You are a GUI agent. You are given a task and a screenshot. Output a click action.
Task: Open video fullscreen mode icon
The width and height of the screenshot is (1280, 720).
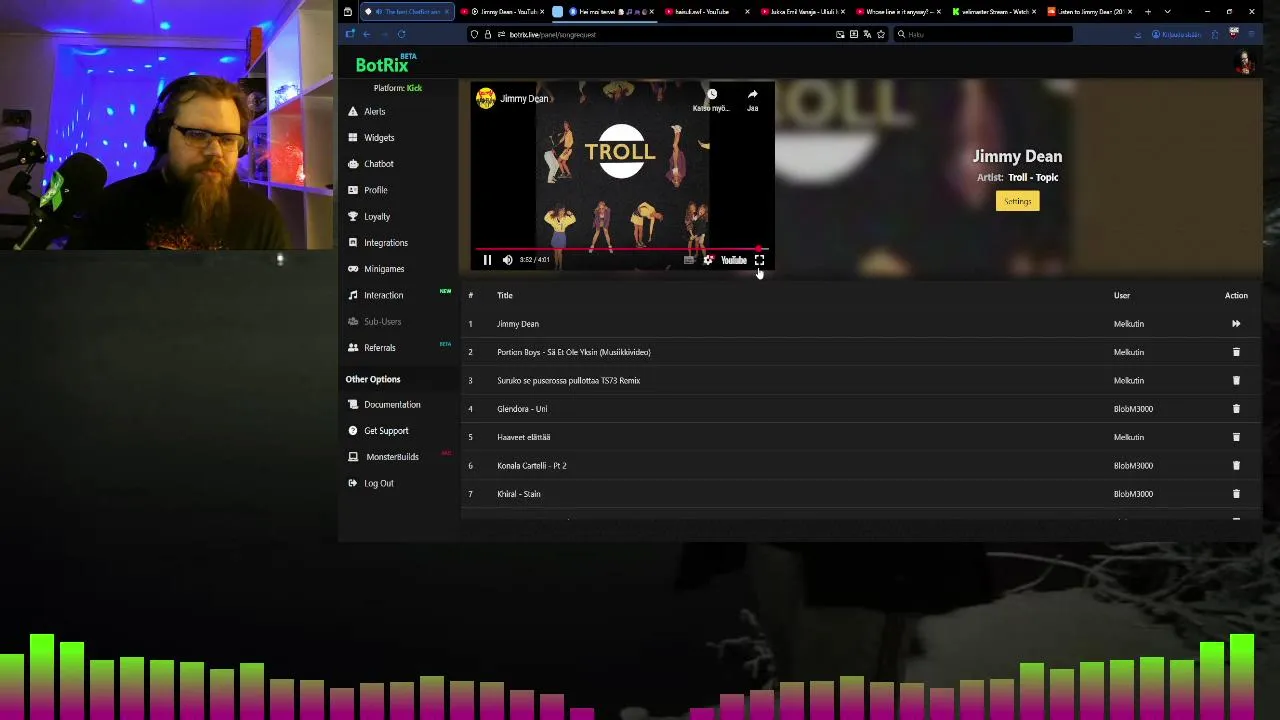pyautogui.click(x=759, y=260)
